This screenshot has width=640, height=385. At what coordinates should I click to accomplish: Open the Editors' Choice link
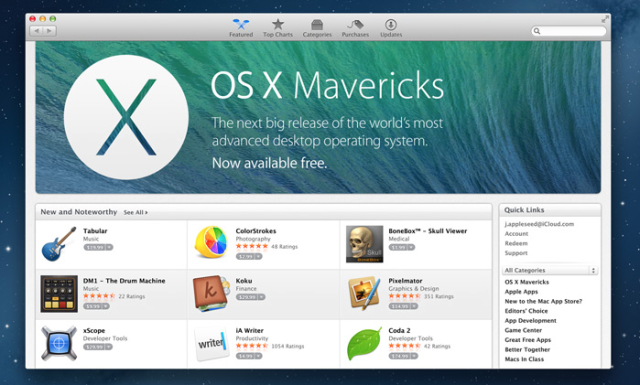(526, 311)
